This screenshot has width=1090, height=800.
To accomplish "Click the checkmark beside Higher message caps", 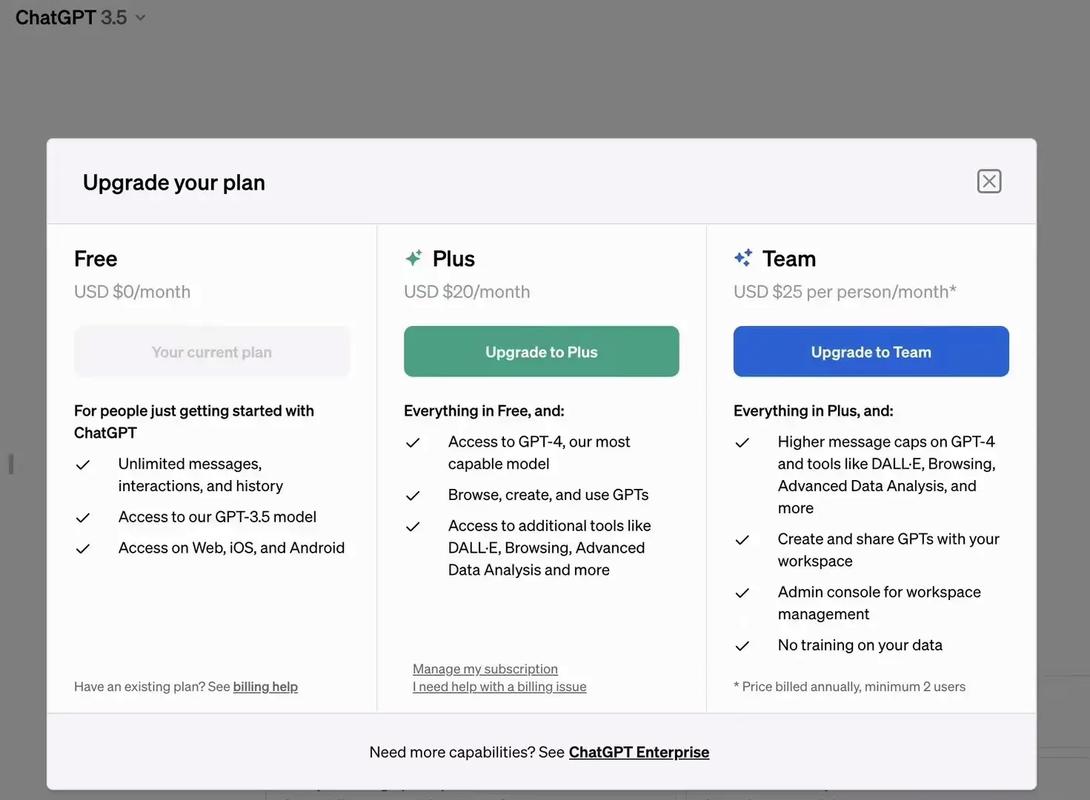I will (742, 443).
